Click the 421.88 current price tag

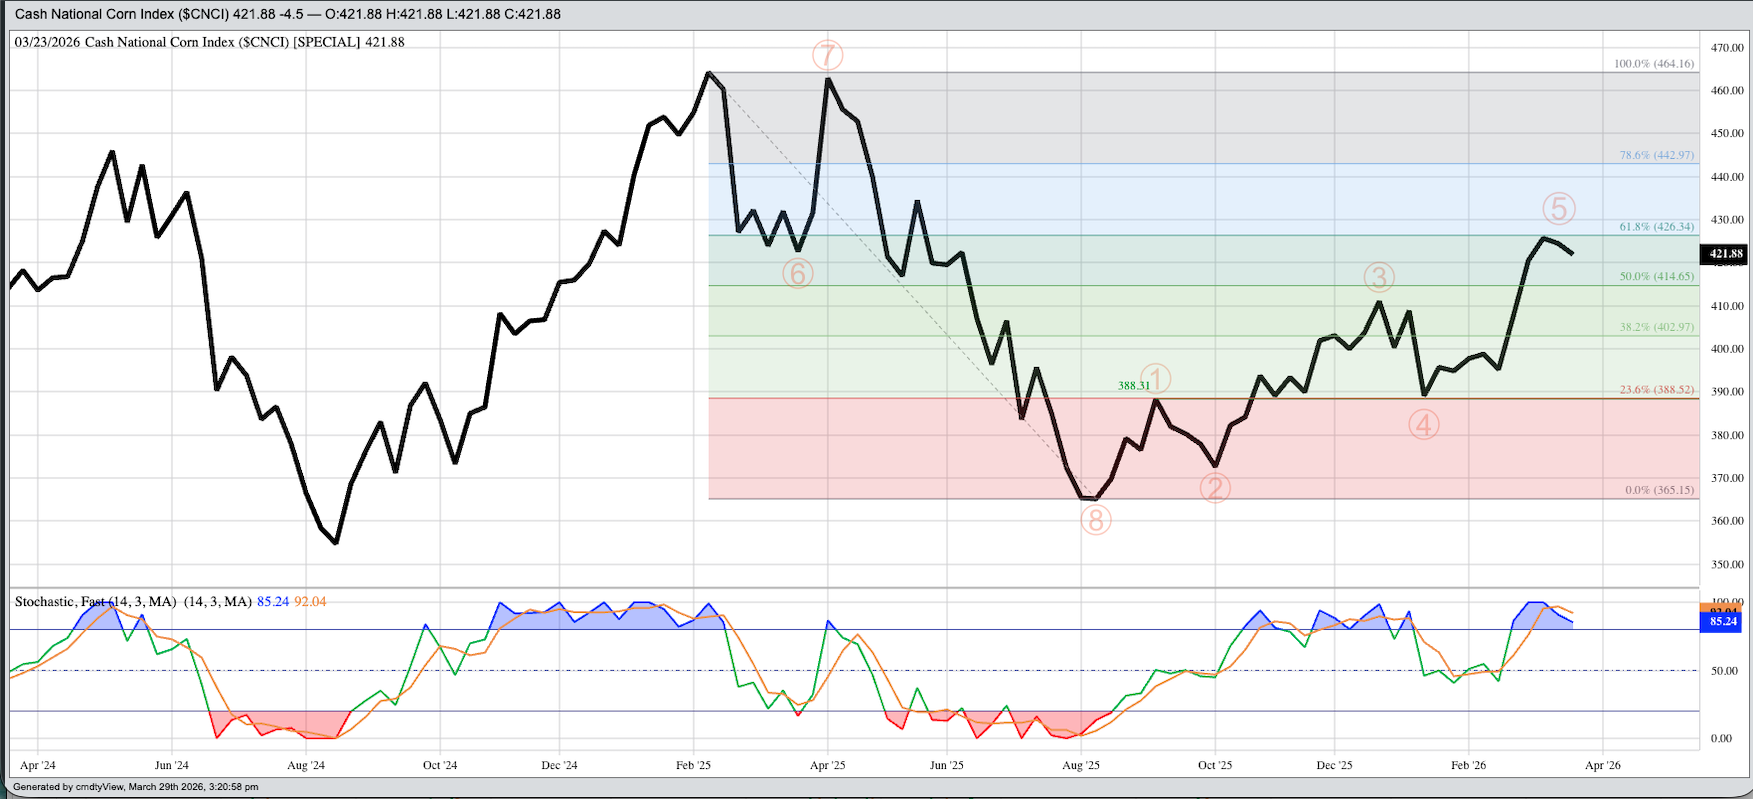pos(1726,254)
